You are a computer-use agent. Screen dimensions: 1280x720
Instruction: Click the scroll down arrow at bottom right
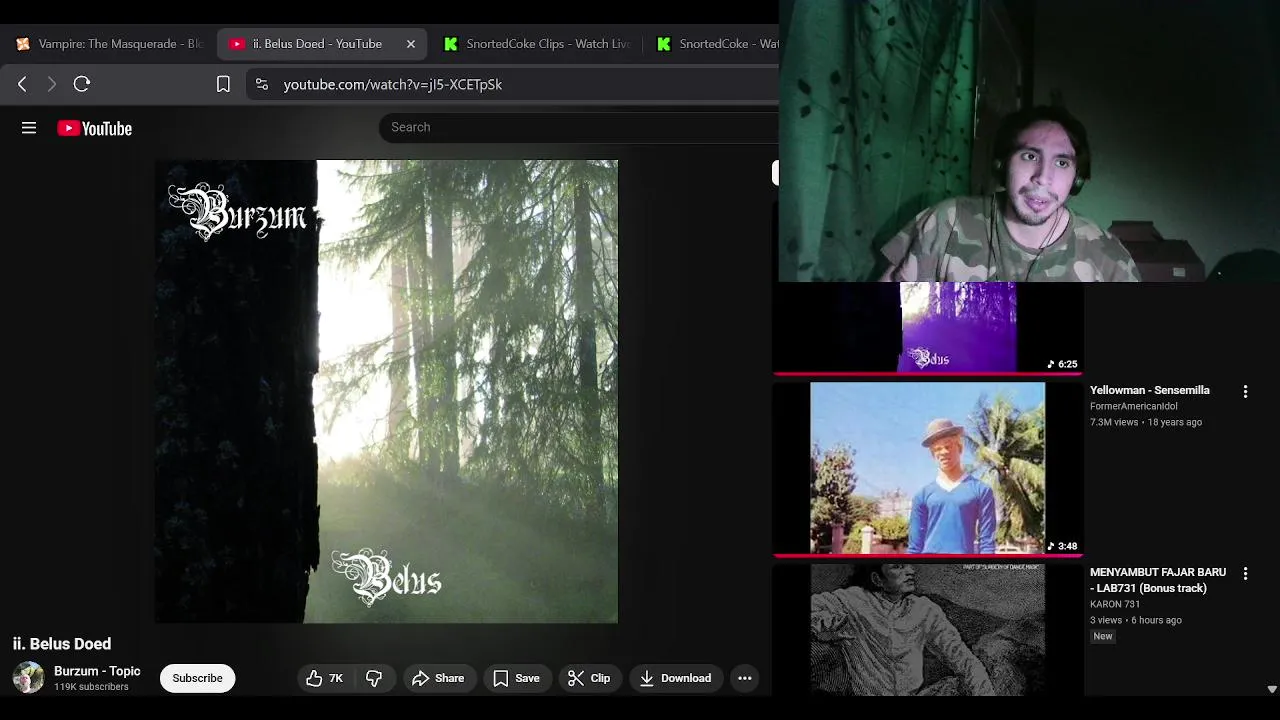[x=1272, y=689]
